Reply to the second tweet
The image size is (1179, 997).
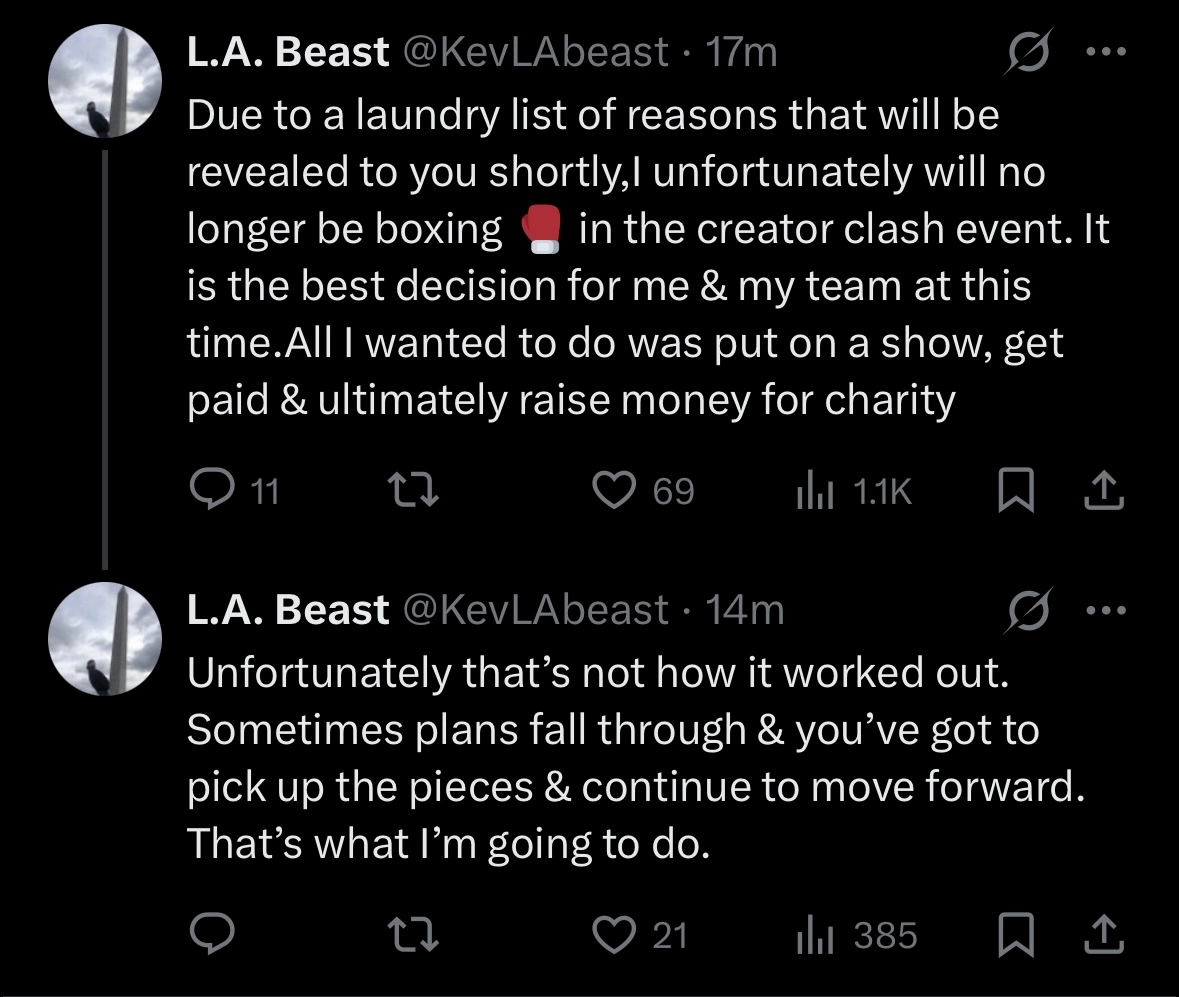pyautogui.click(x=212, y=935)
